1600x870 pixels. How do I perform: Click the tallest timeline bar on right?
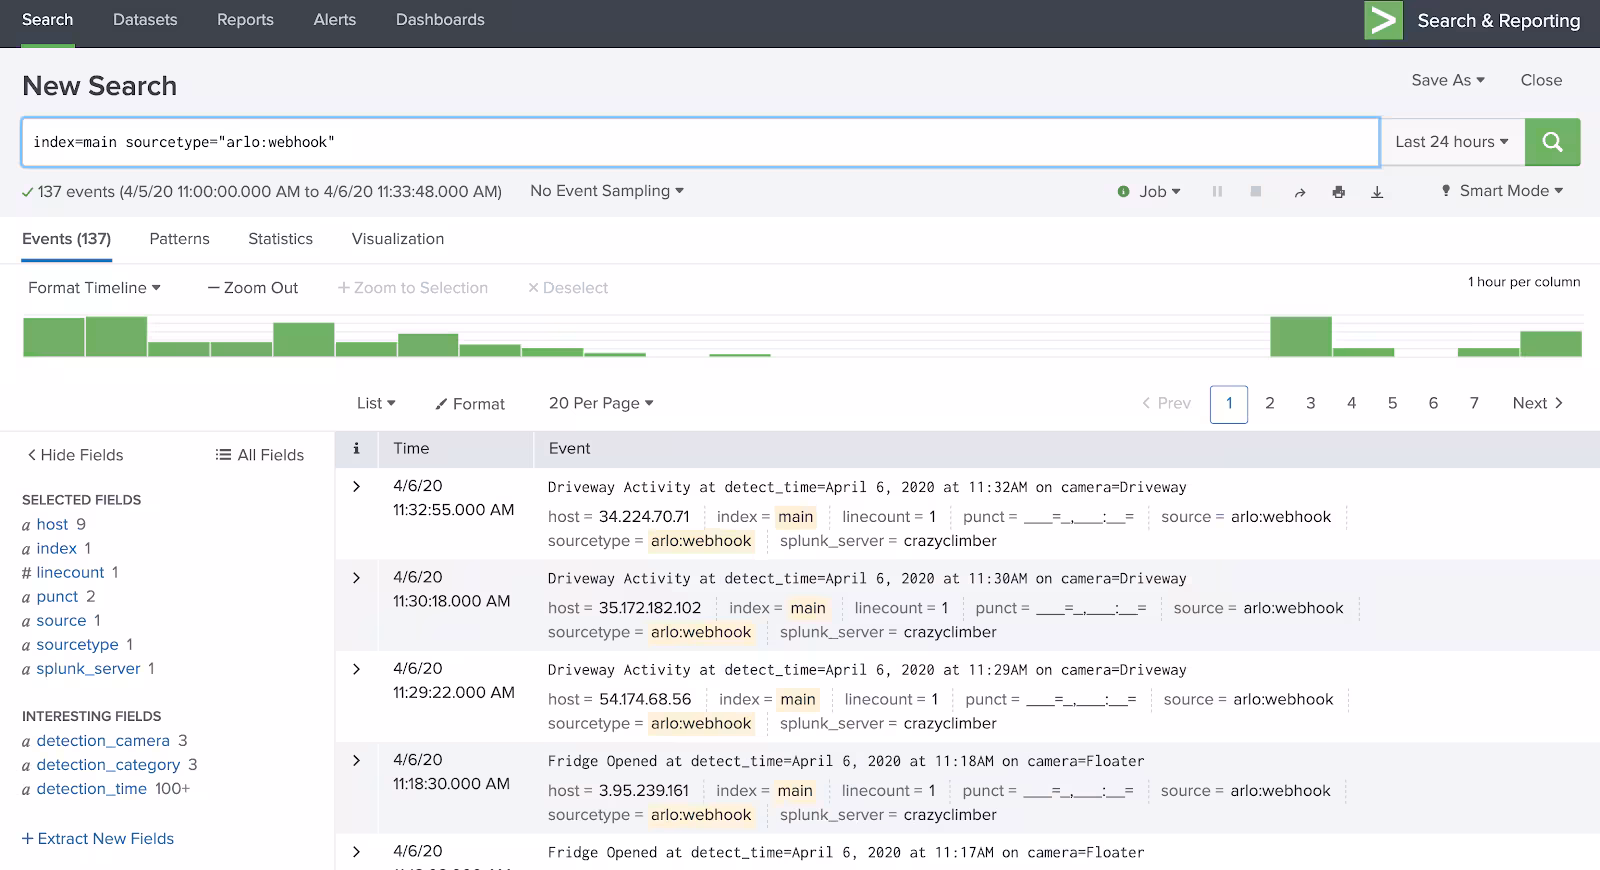(1300, 337)
